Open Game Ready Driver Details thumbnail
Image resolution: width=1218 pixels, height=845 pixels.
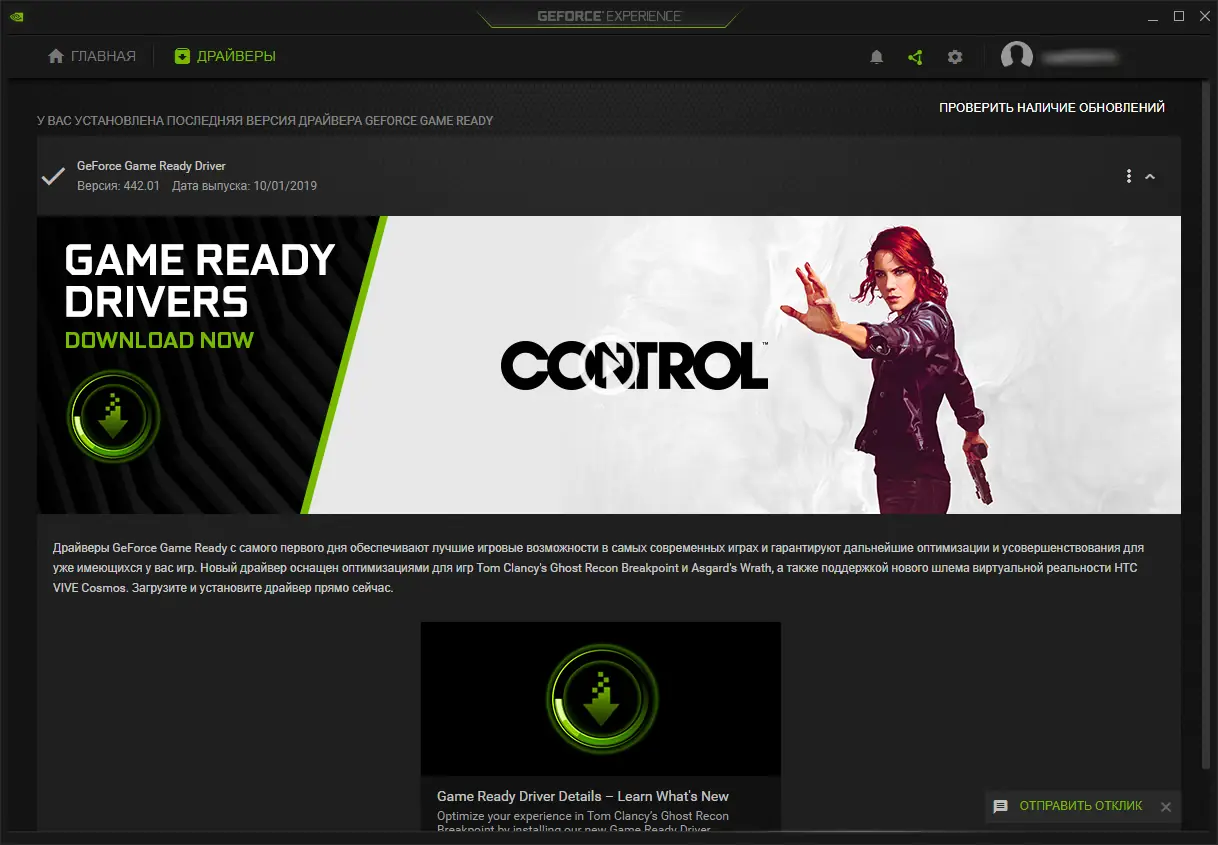(x=600, y=698)
